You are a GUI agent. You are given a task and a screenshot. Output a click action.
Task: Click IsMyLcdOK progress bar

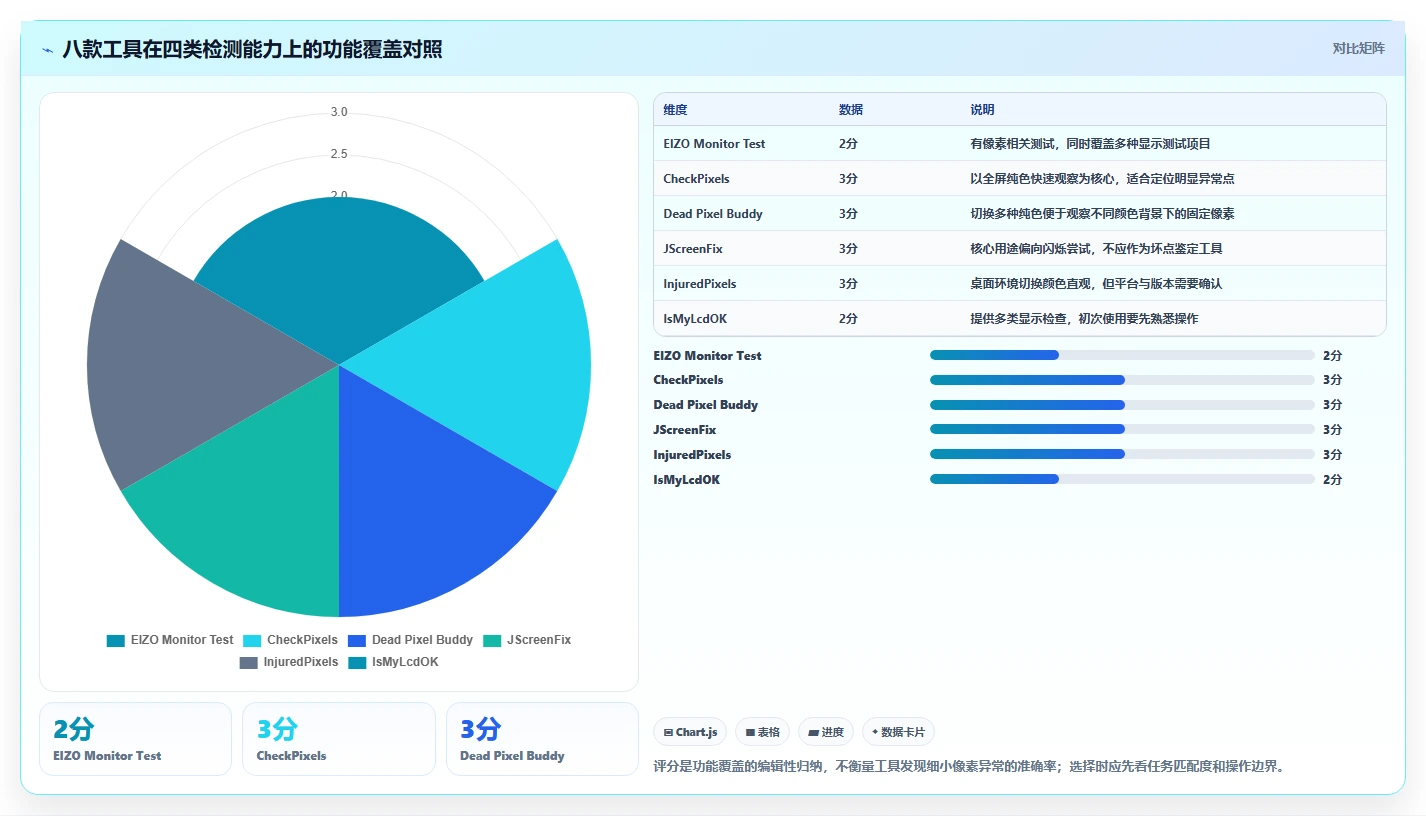(x=1122, y=479)
